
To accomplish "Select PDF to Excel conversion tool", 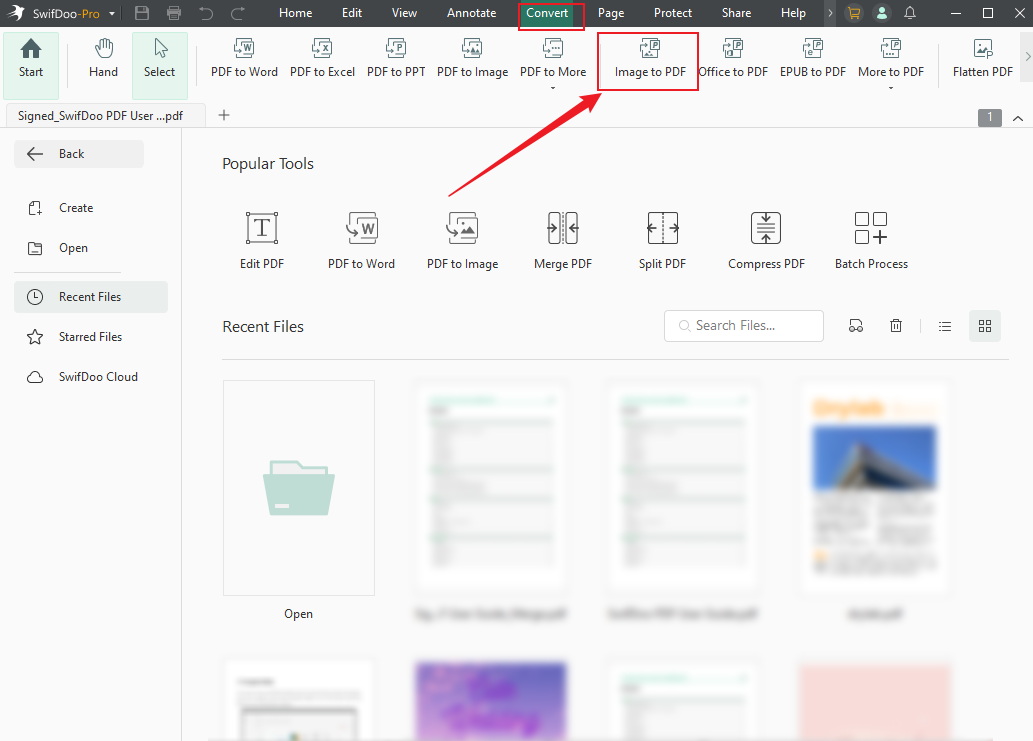I will pos(322,58).
